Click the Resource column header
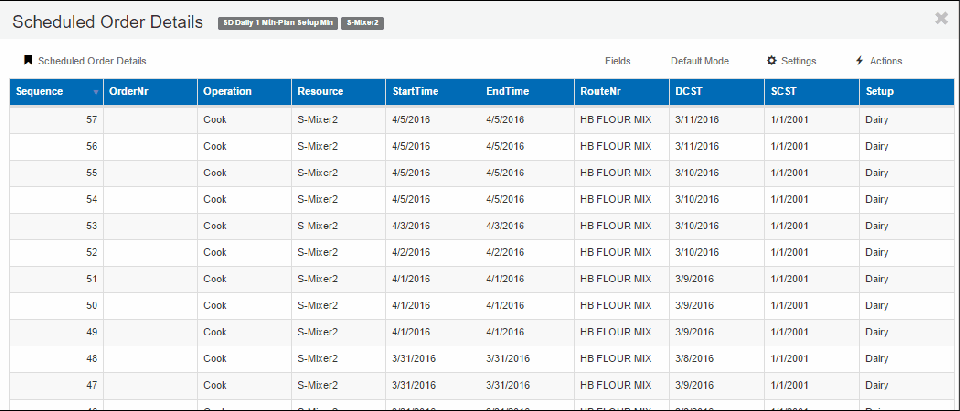 tap(320, 92)
